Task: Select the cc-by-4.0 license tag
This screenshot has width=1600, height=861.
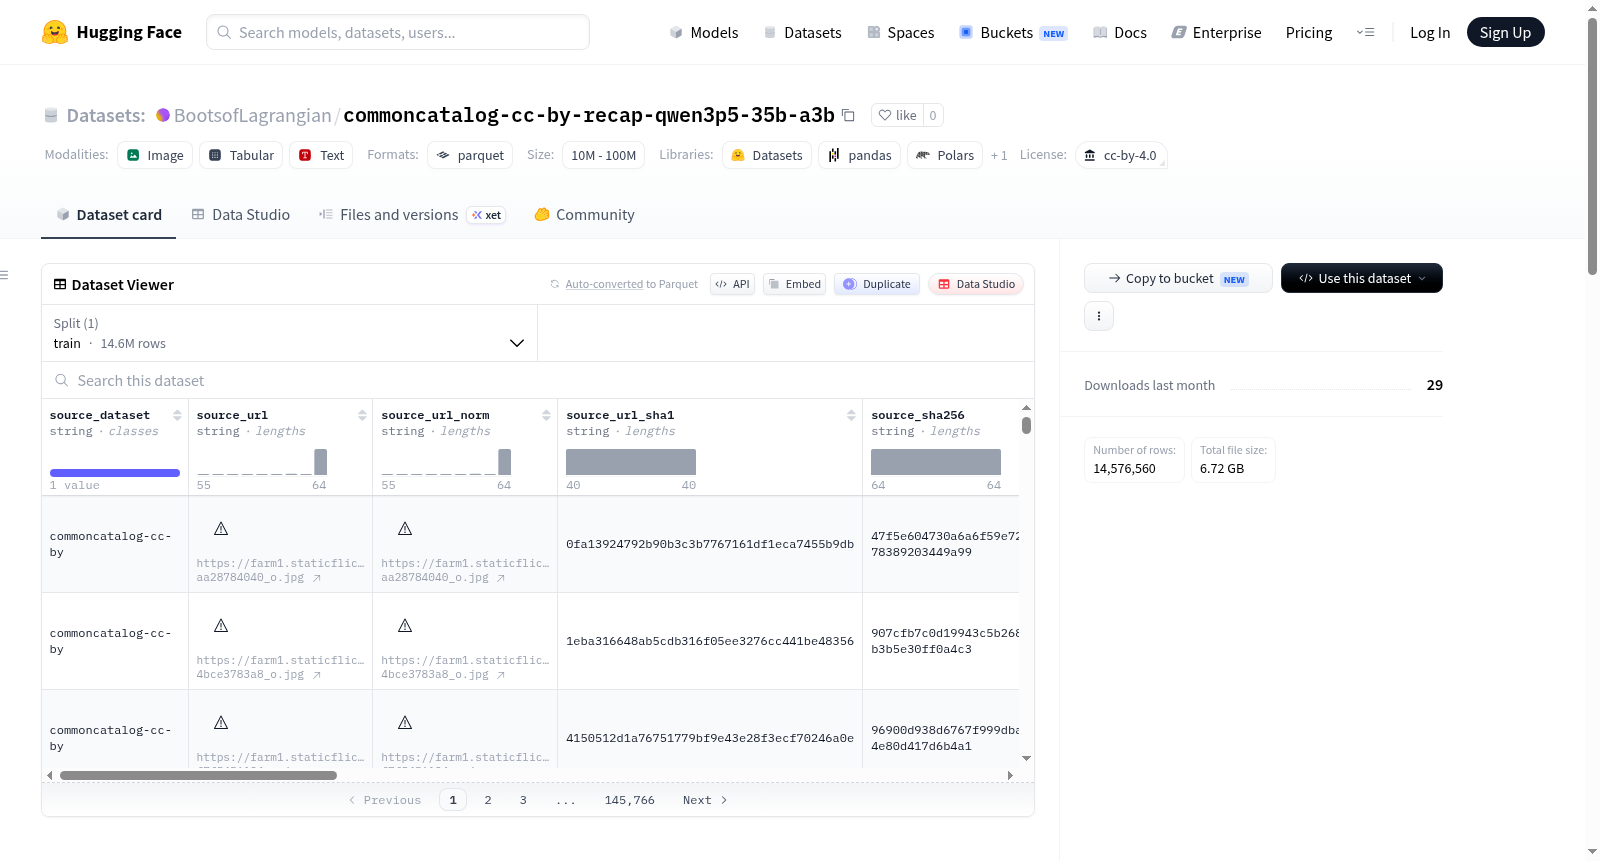Action: [x=1121, y=155]
